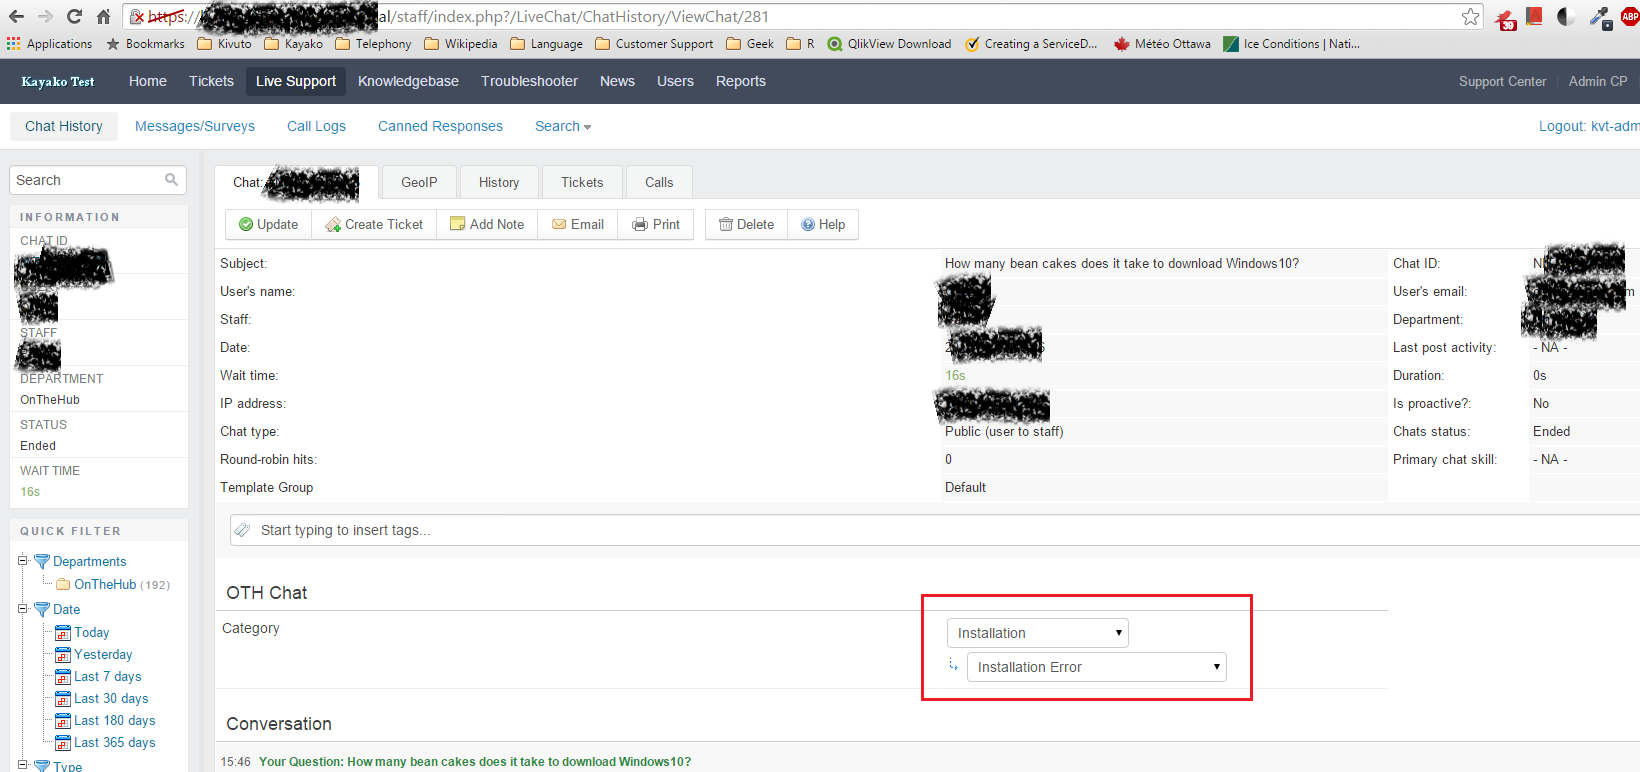Open the Knowledgebase menu
Image resolution: width=1640 pixels, height=772 pixels.
408,81
